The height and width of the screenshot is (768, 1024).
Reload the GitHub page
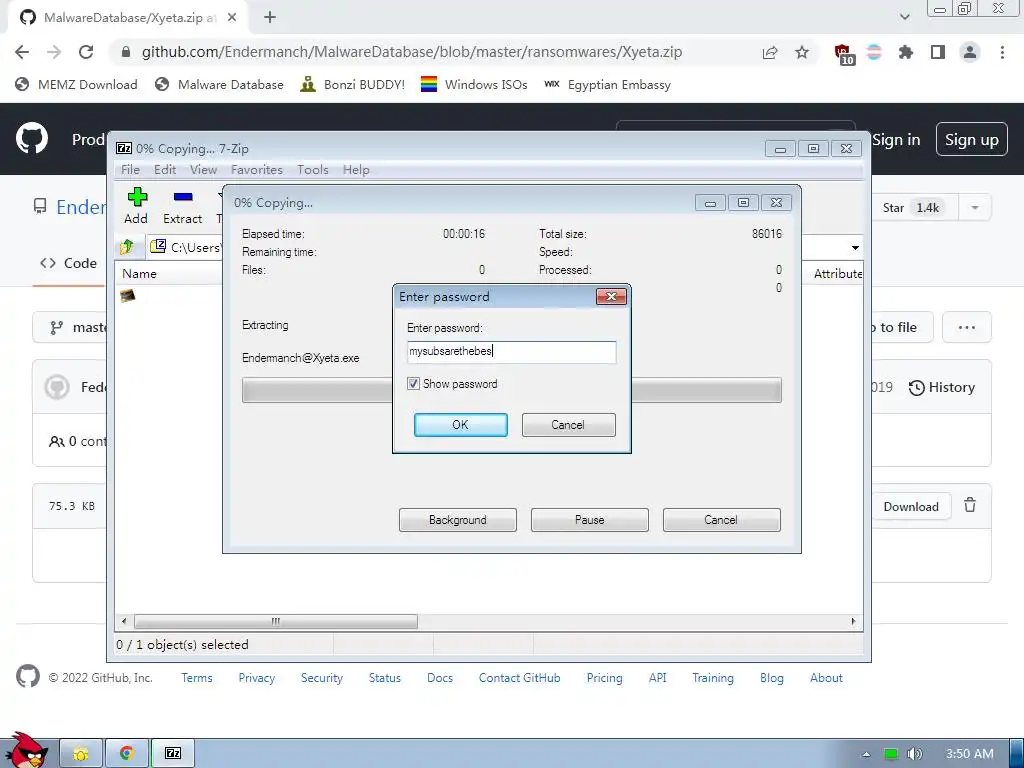tap(86, 52)
